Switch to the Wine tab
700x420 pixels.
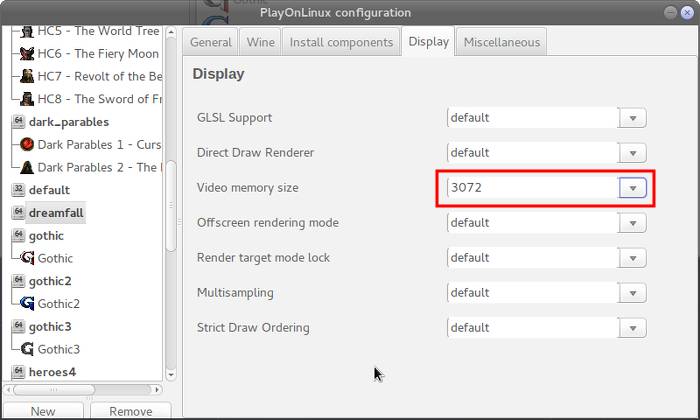click(x=260, y=42)
